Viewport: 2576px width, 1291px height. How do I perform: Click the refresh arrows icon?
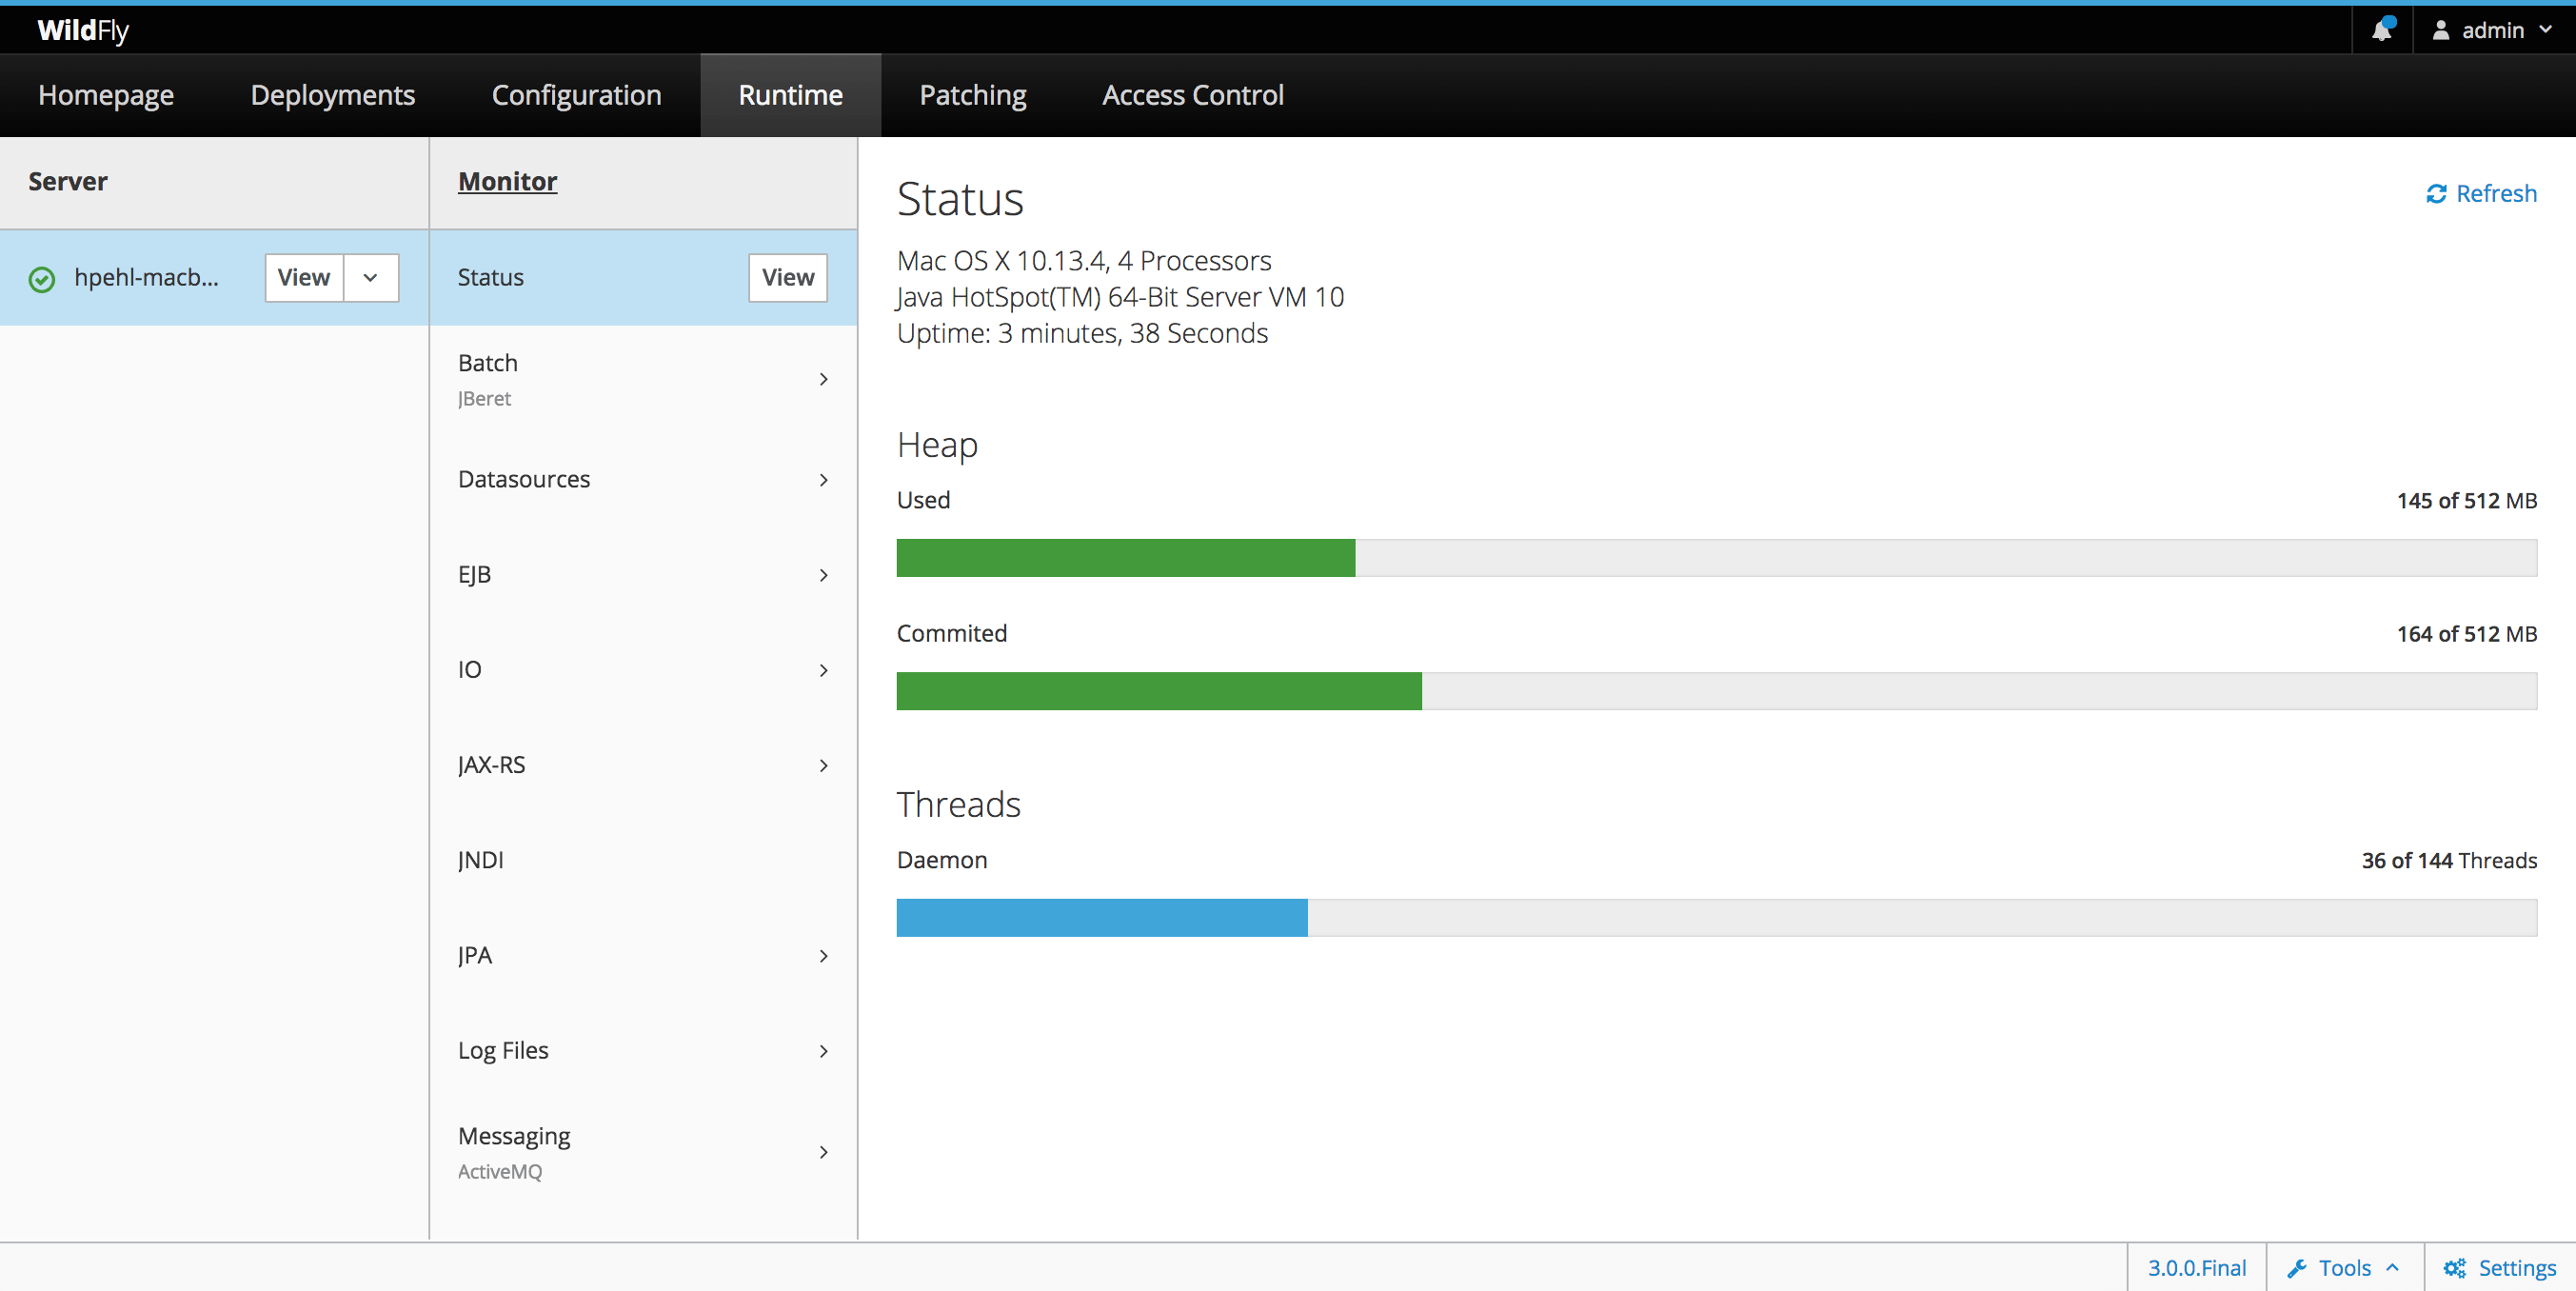coord(2436,194)
